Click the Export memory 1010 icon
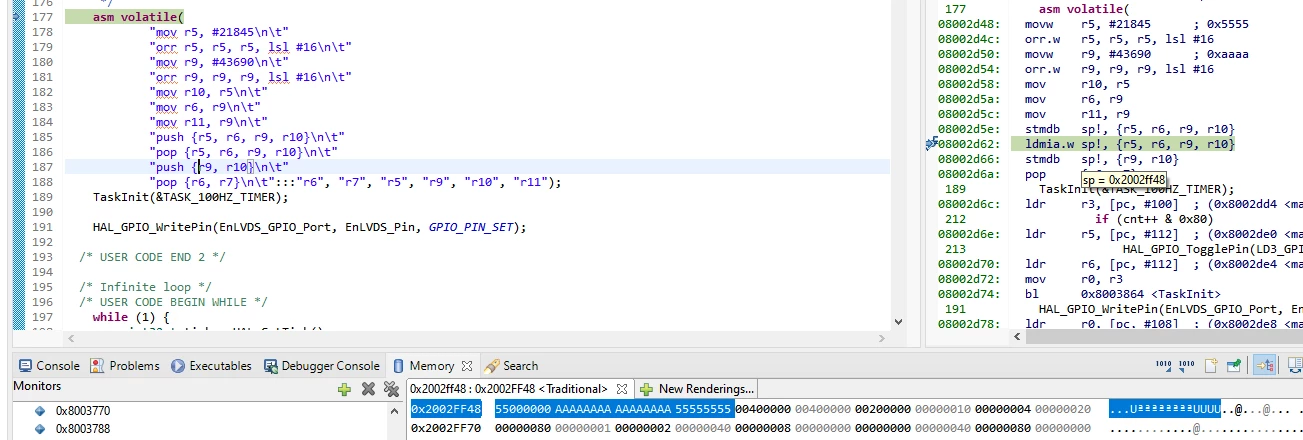The width and height of the screenshot is (1303, 440). click(1188, 365)
